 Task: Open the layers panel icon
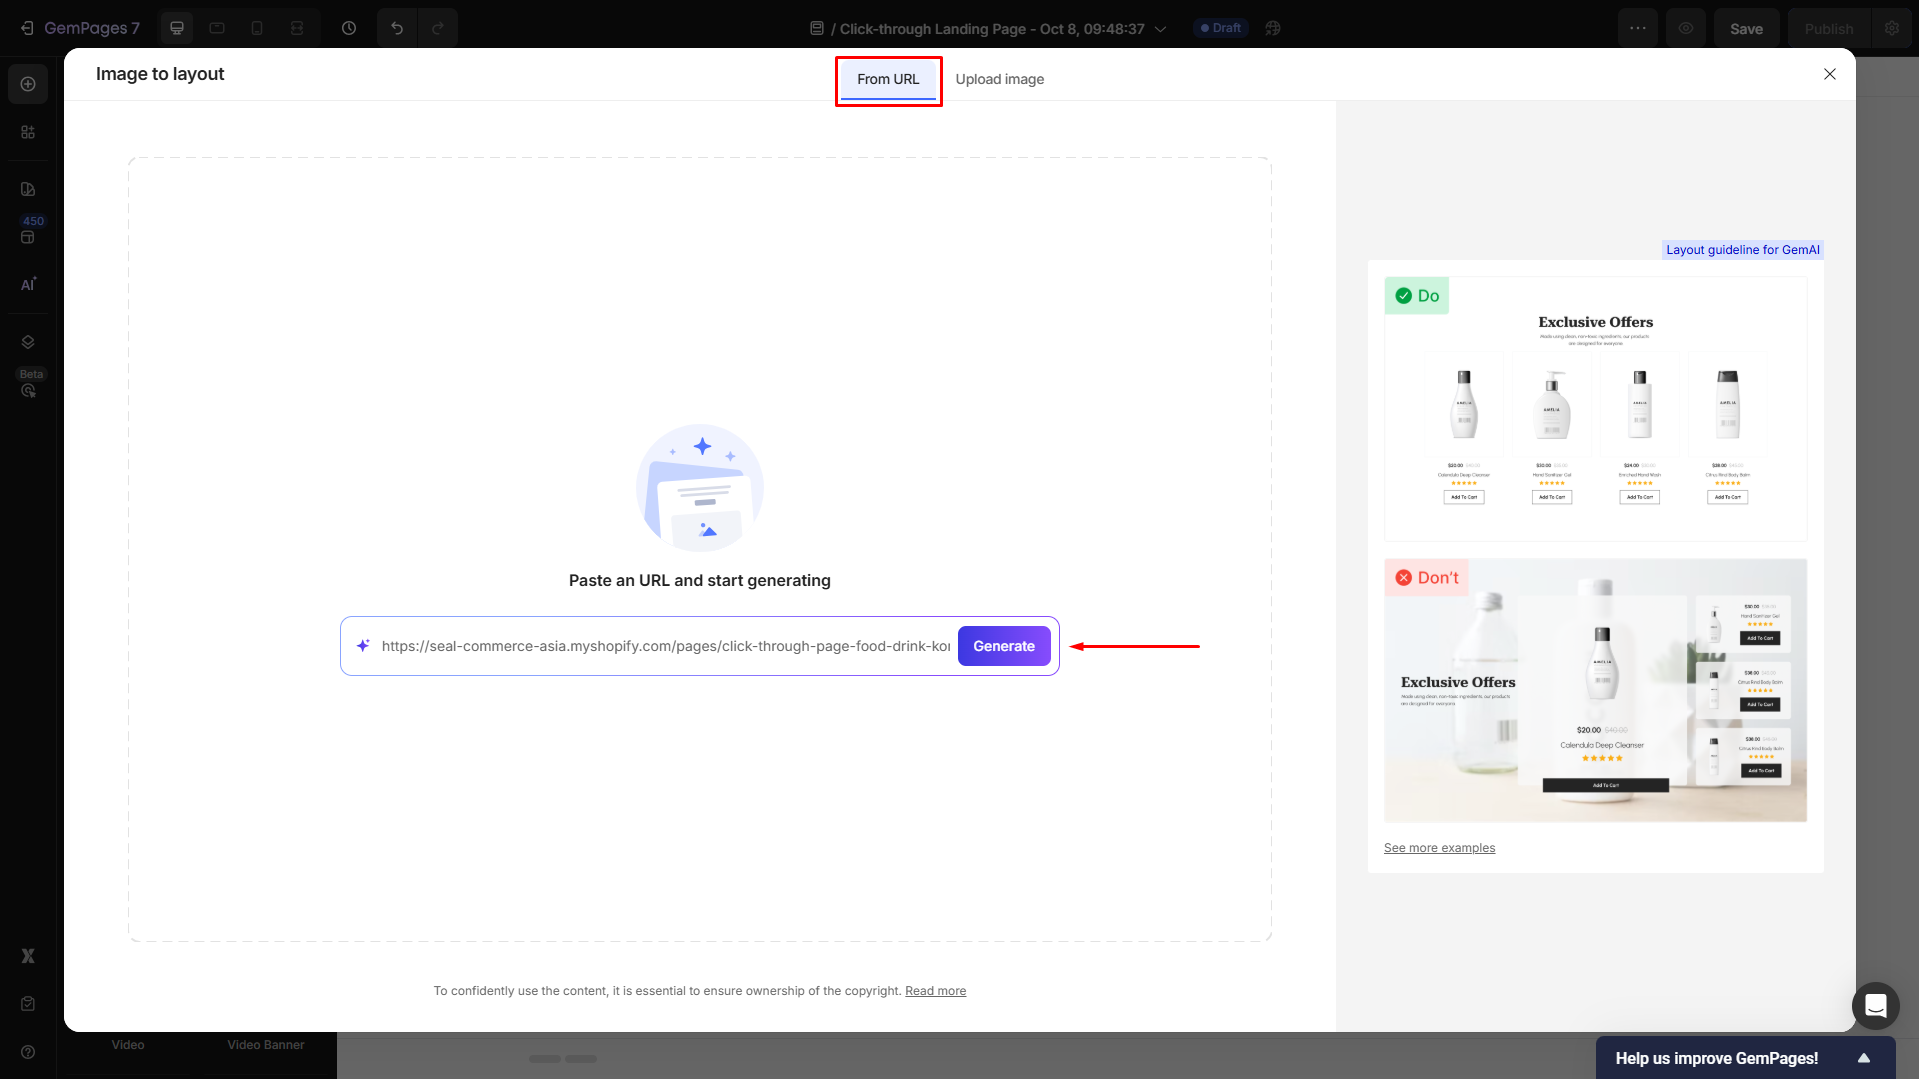28,342
